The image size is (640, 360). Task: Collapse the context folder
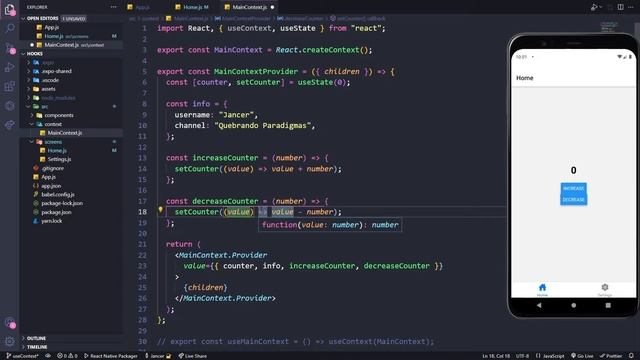coord(53,124)
